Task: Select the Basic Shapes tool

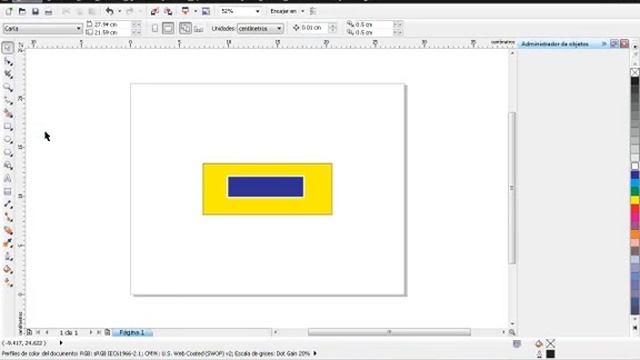Action: click(8, 166)
